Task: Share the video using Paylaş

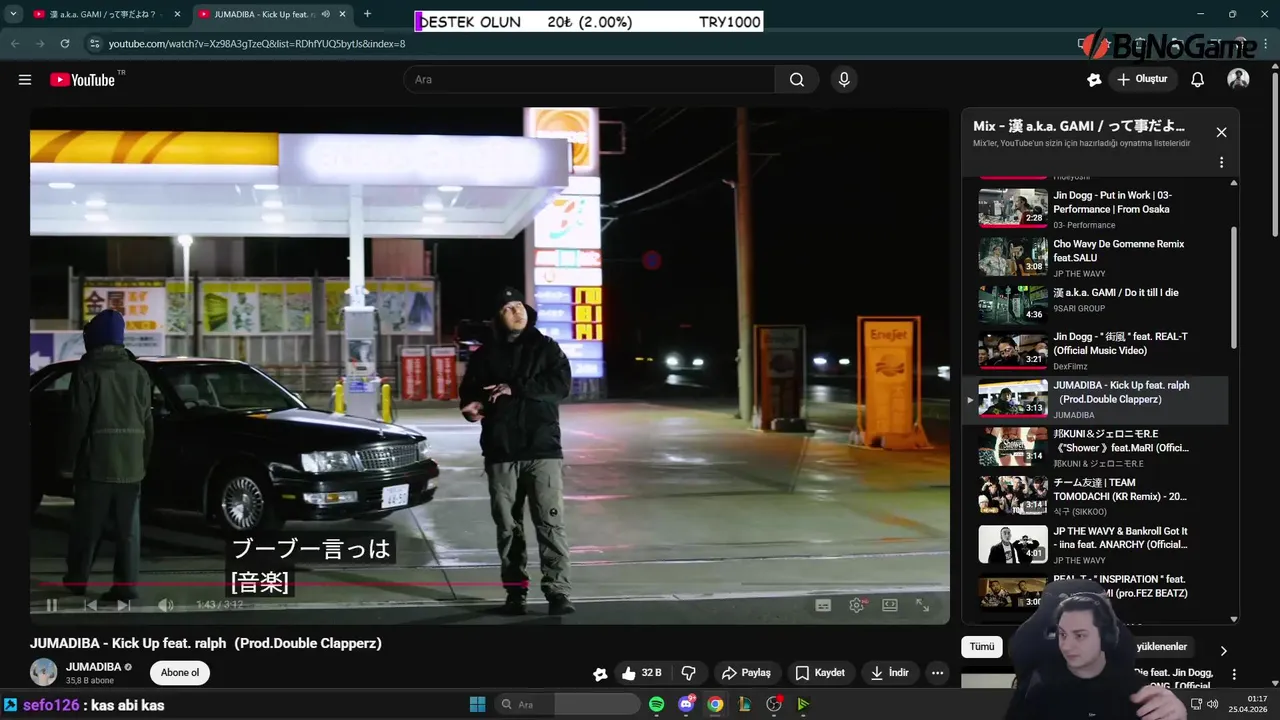Action: (x=746, y=673)
